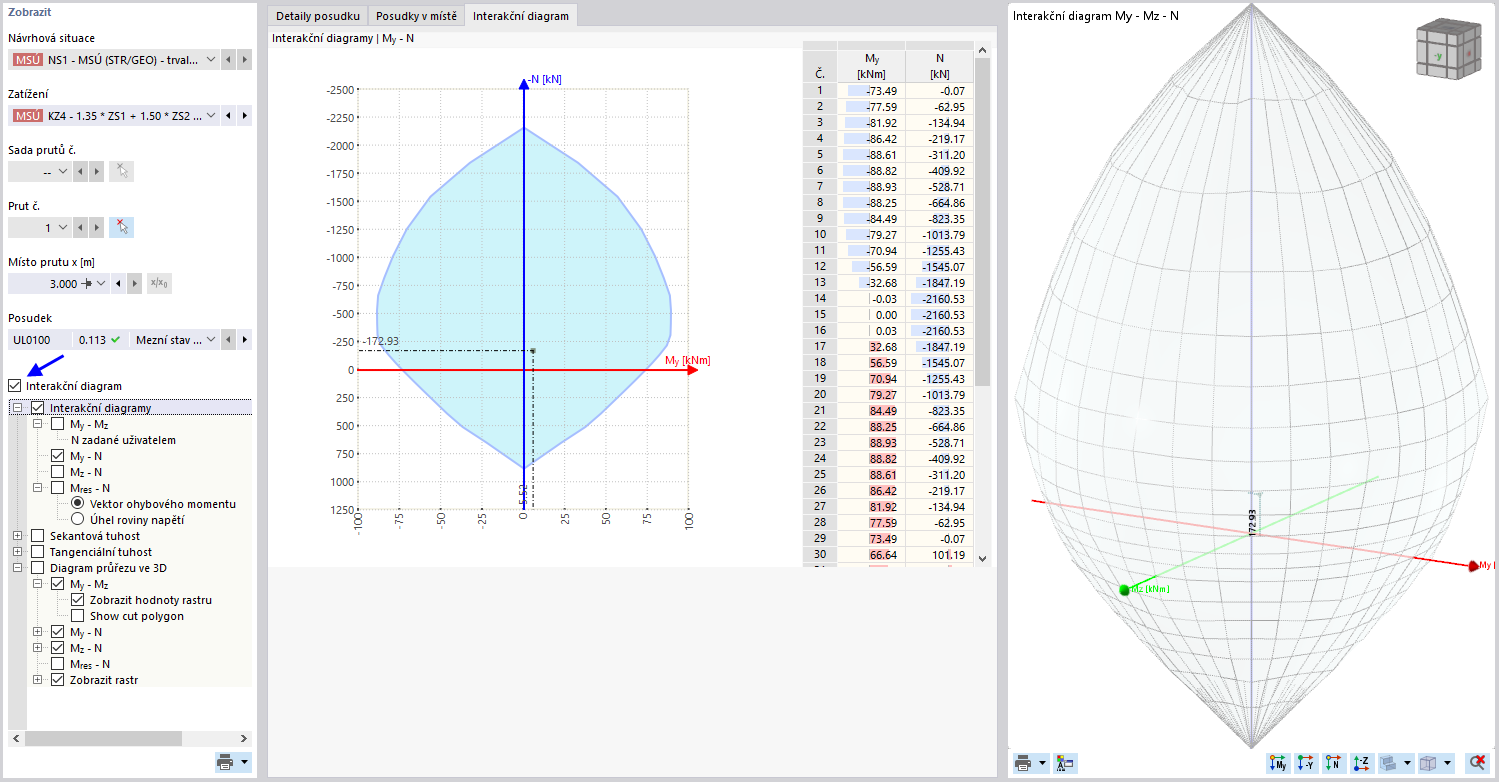Click the x/x0 relative location button
This screenshot has height=782, width=1499.
tap(158, 283)
